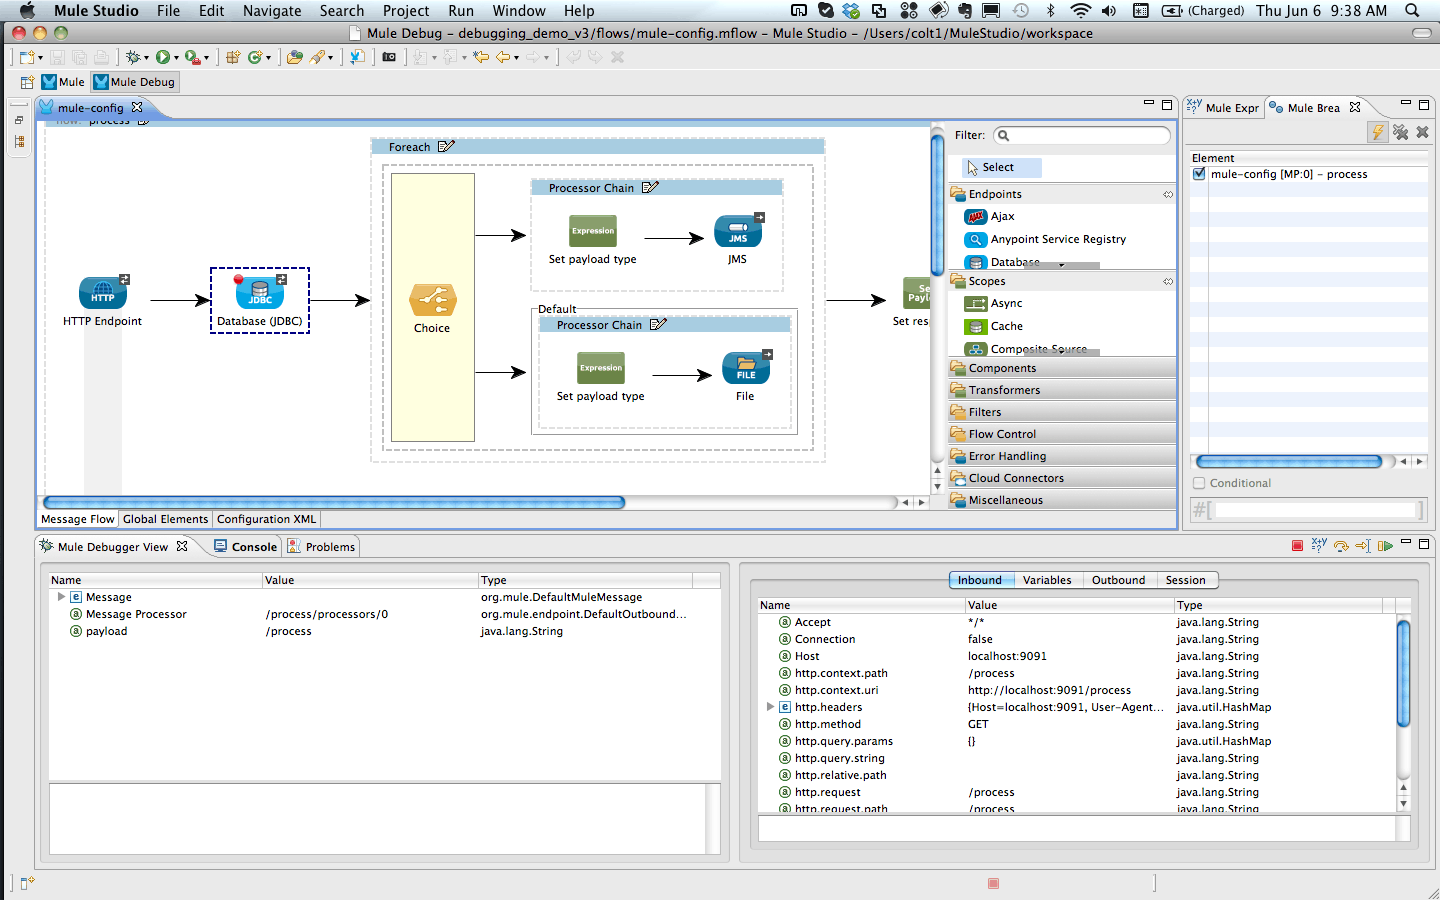This screenshot has width=1440, height=900.
Task: Collapse the Endpoints palette category
Action: point(1168,194)
